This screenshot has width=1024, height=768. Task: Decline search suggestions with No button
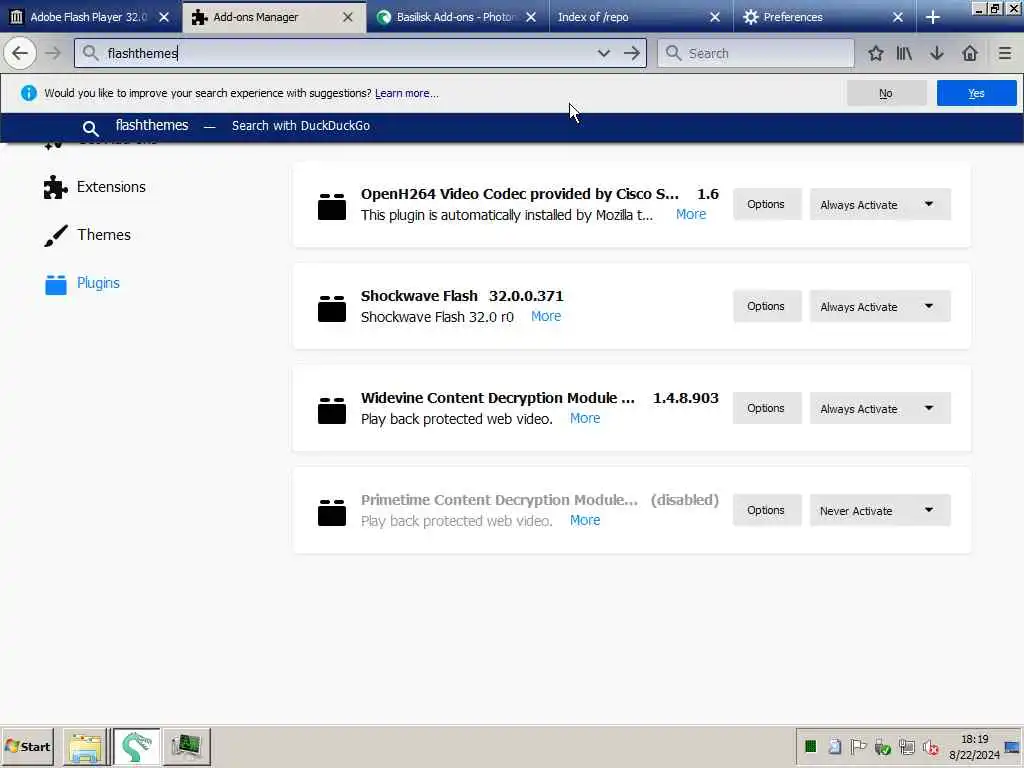(886, 93)
